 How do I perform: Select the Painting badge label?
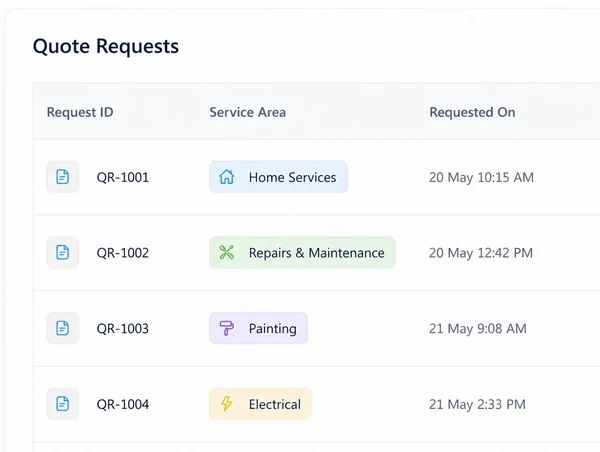coord(272,329)
